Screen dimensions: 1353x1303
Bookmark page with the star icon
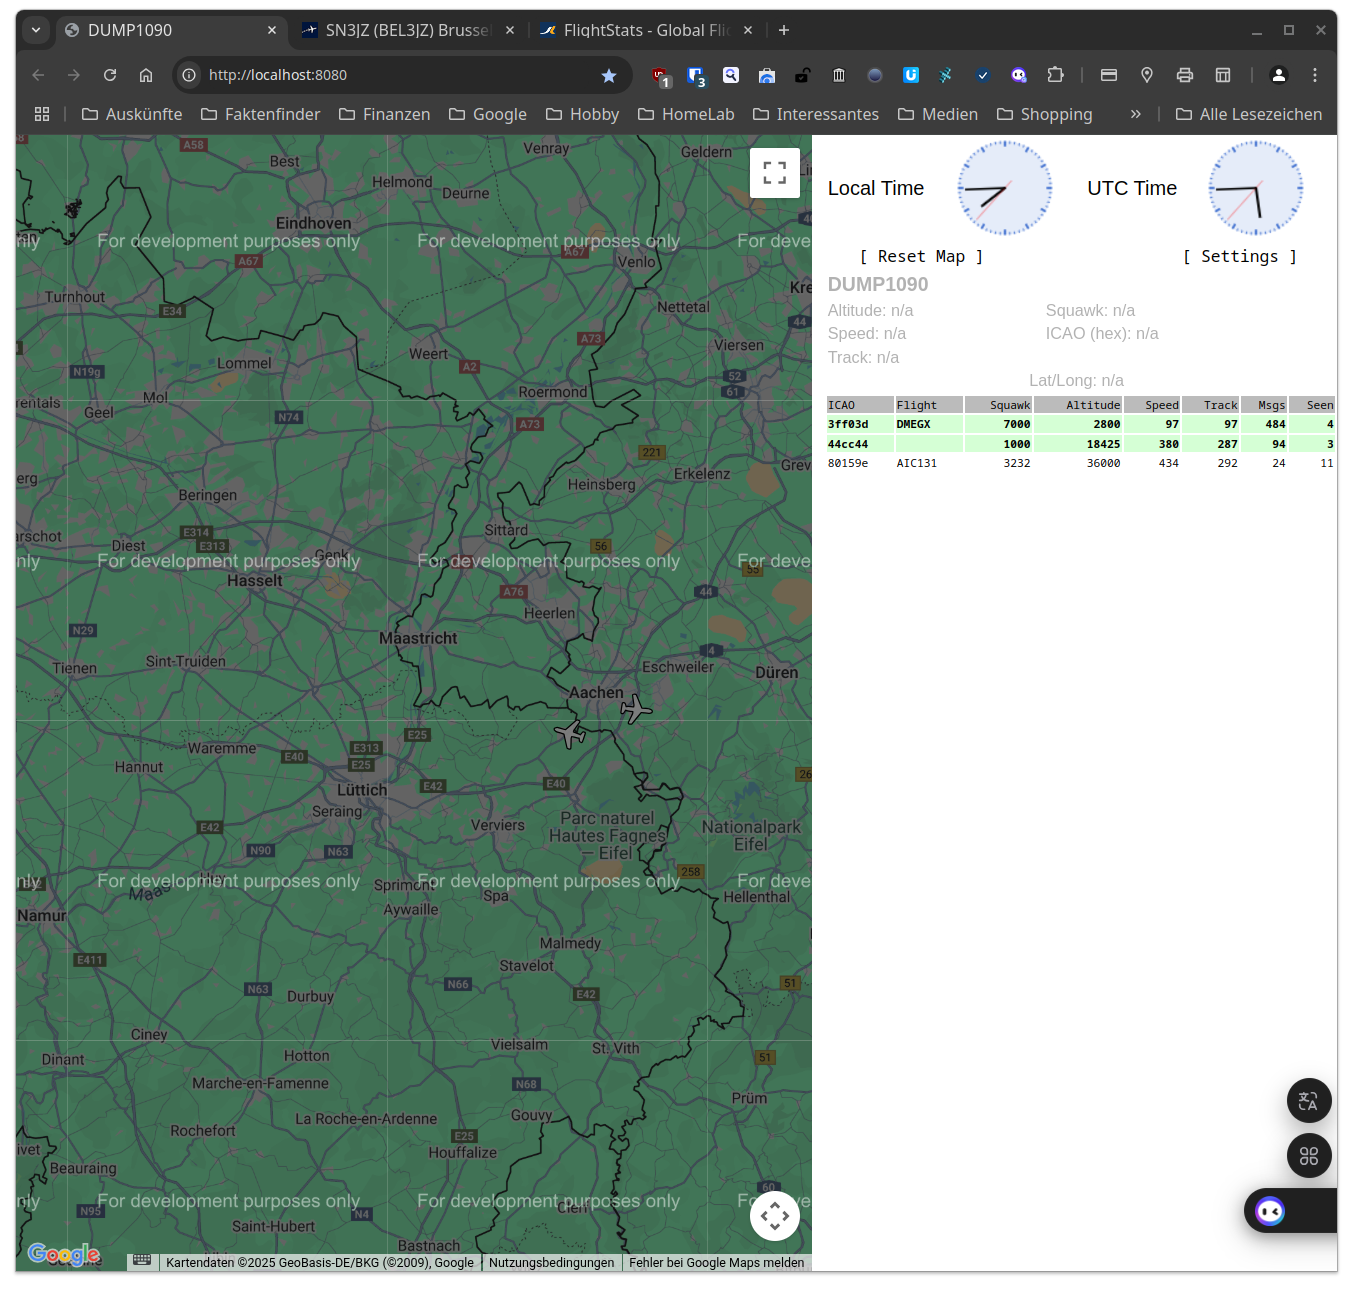(608, 75)
